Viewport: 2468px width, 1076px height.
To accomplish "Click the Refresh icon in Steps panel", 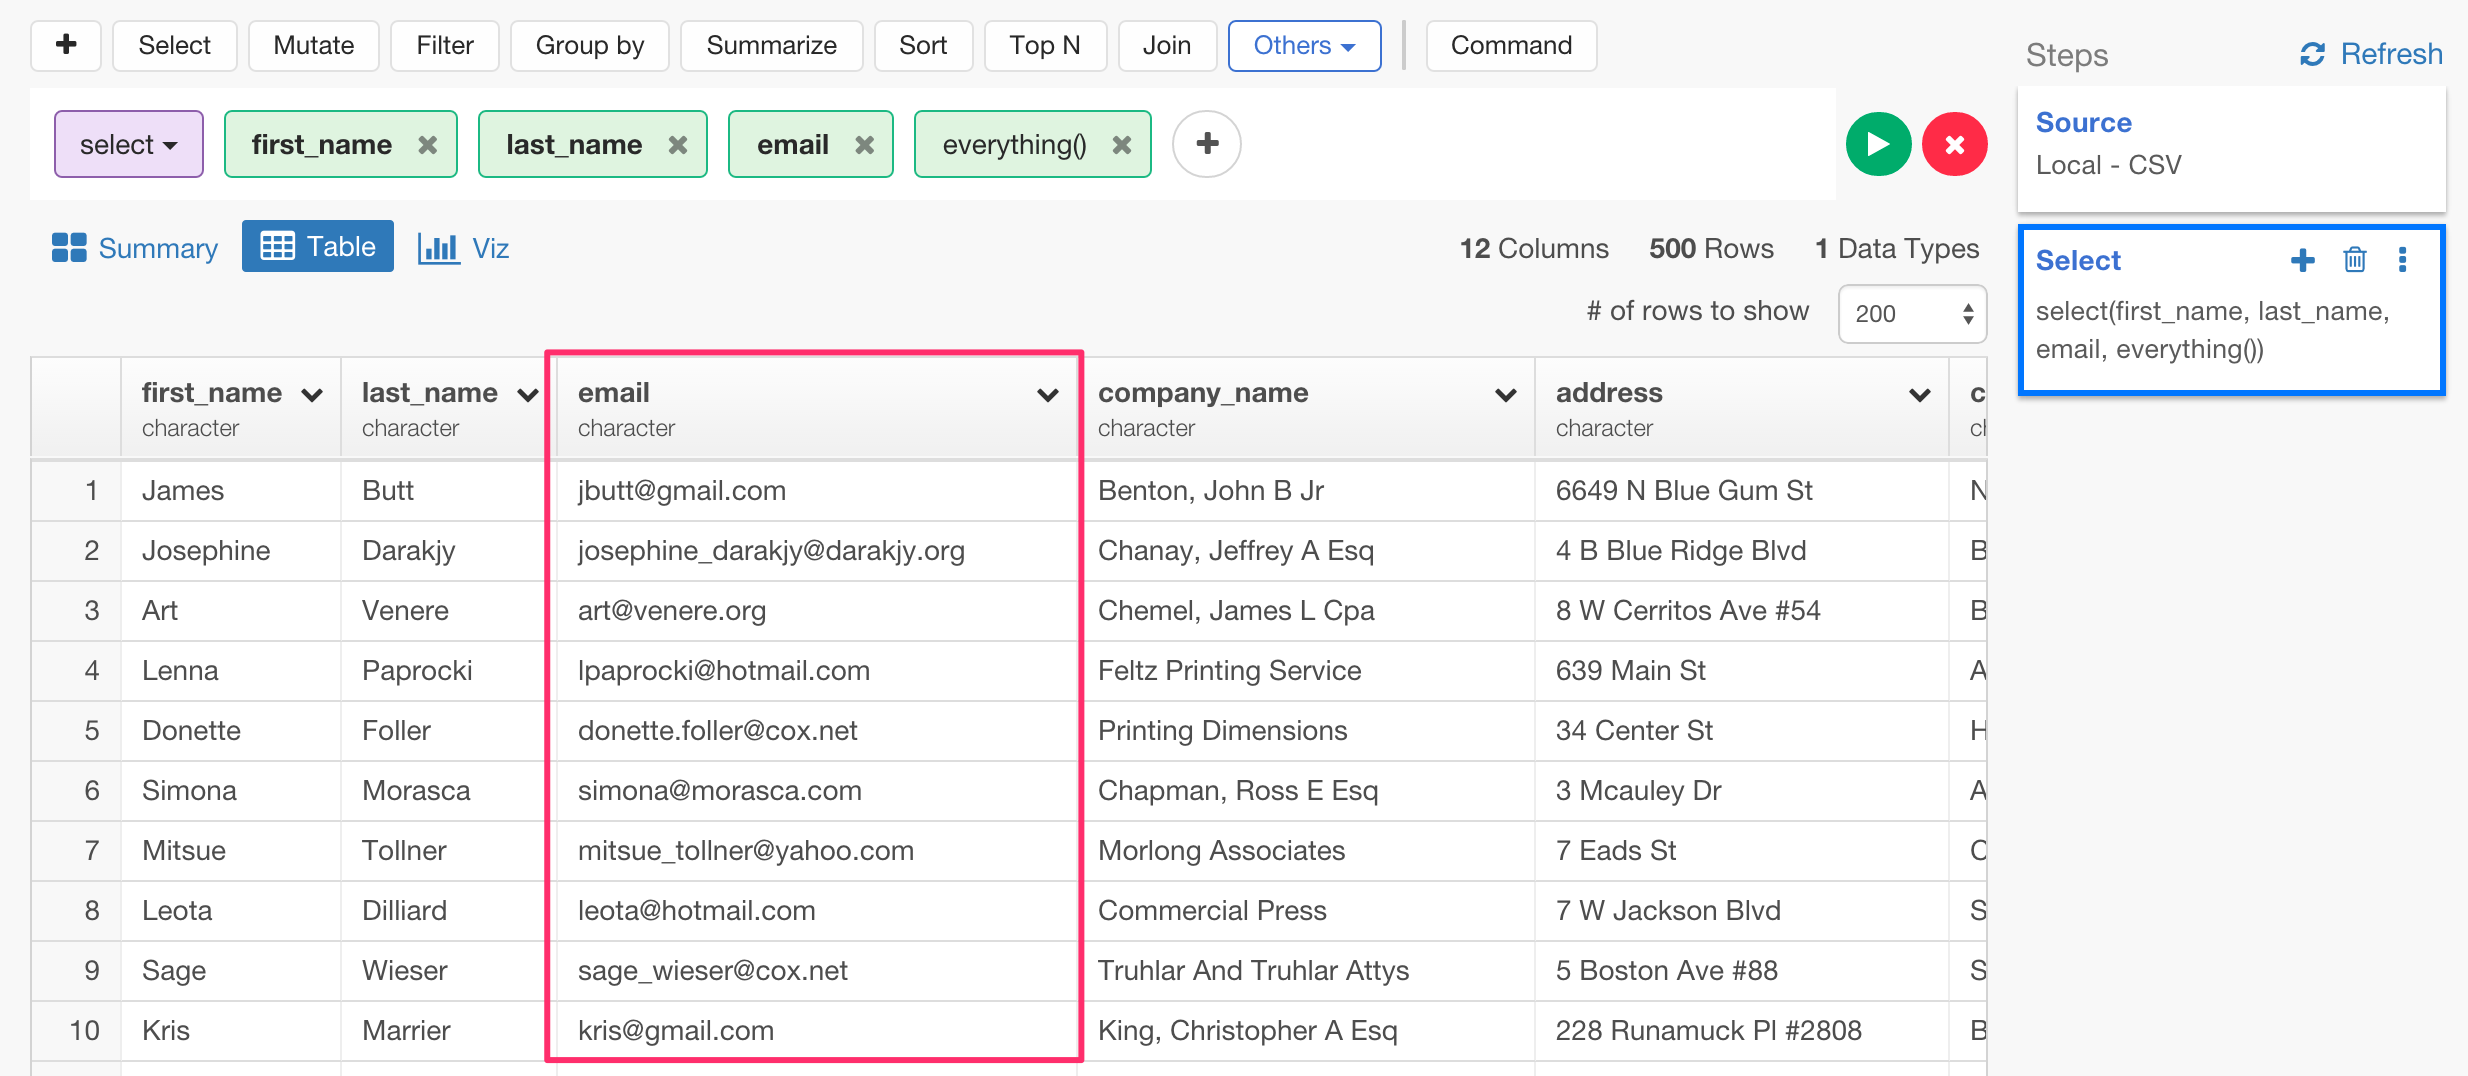I will (x=2312, y=54).
